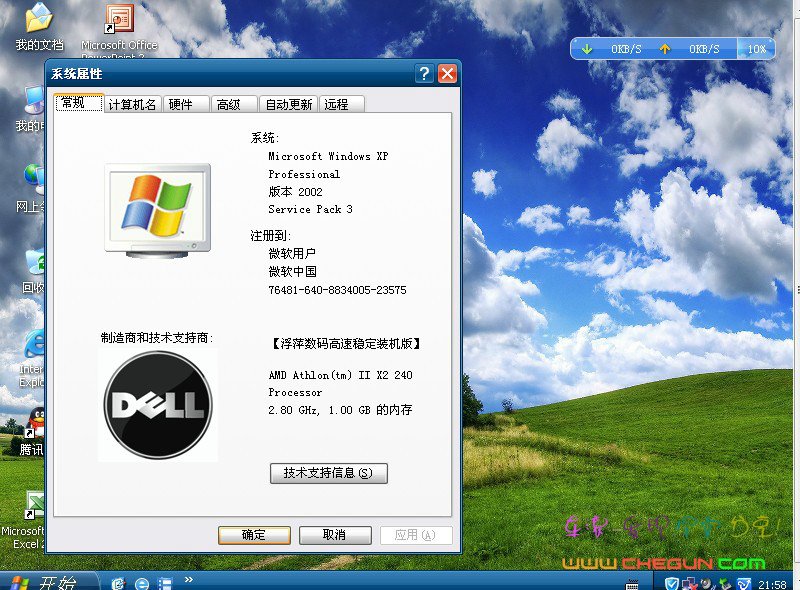Open the 高级 tab
Viewport: 800px width, 590px height.
point(234,104)
